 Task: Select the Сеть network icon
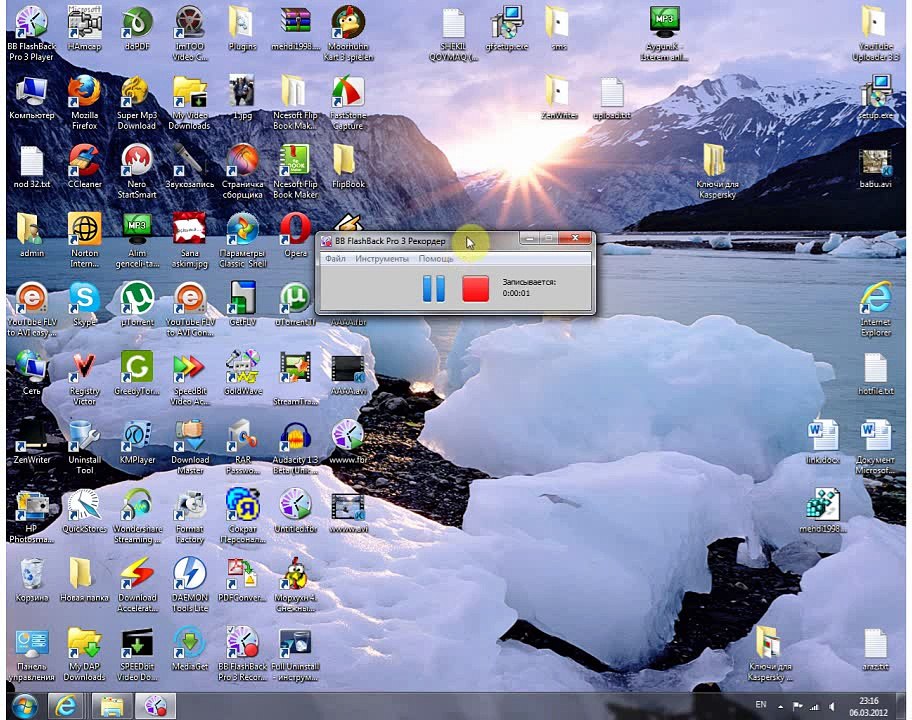point(31,373)
